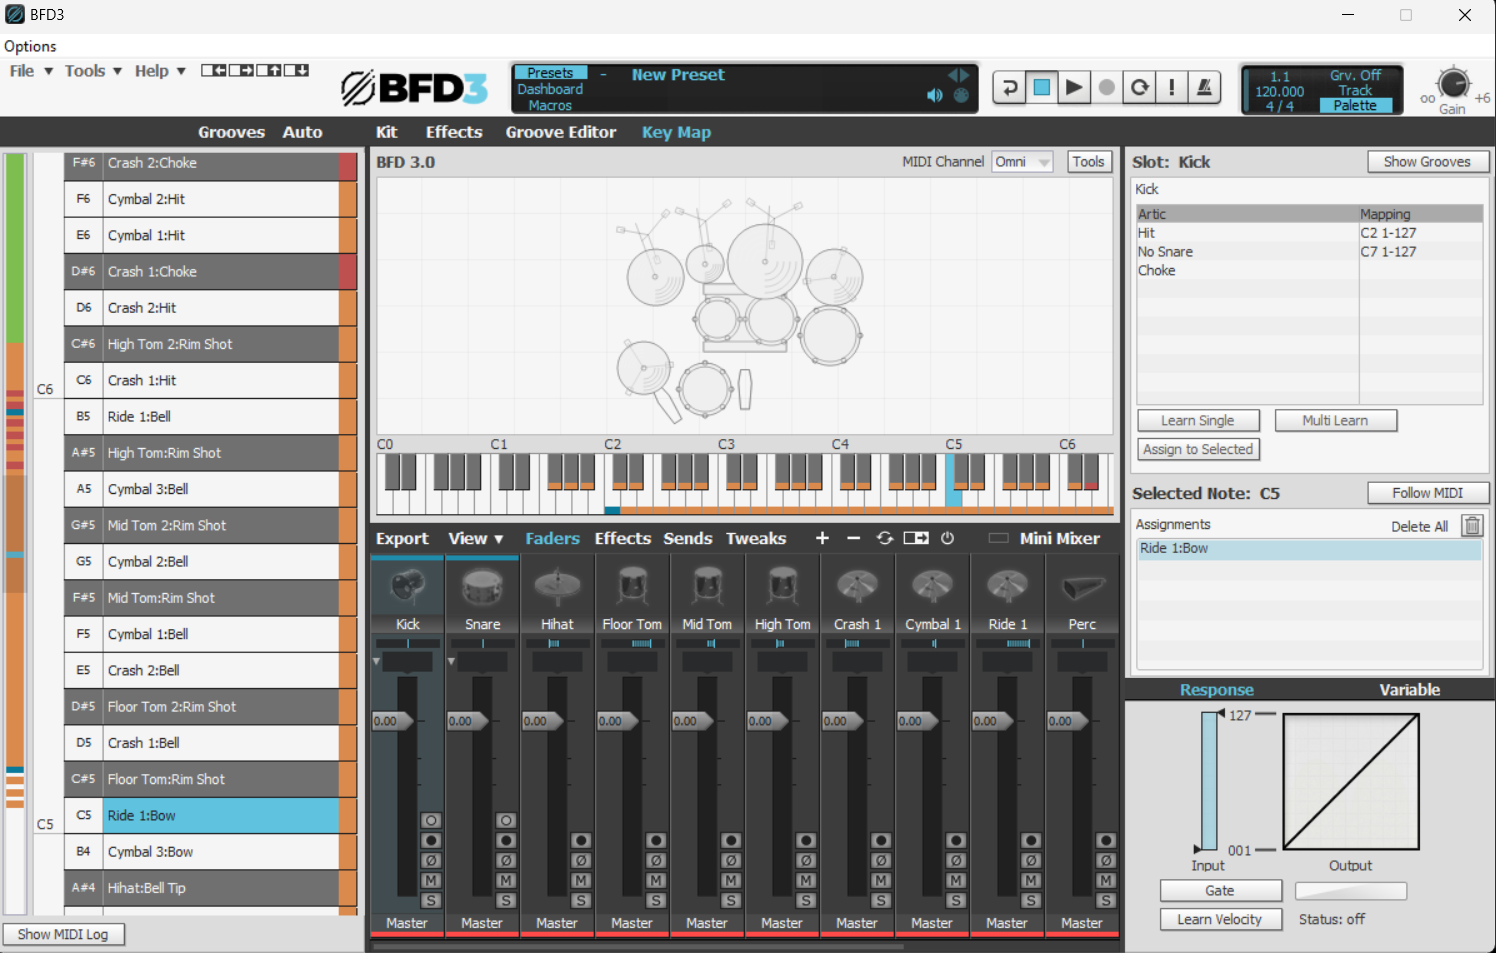The width and height of the screenshot is (1496, 953).
Task: Solo the Perc channel
Action: point(1106,901)
